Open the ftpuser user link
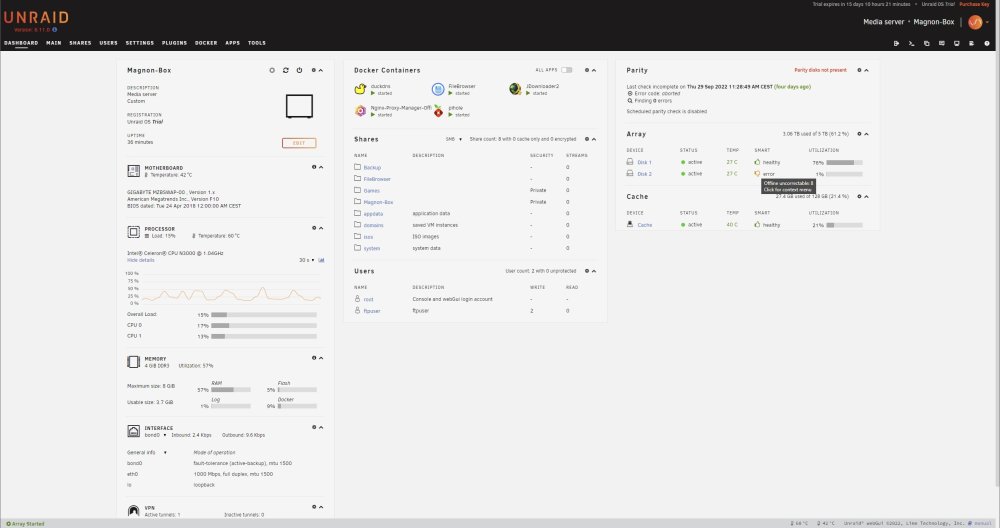Image resolution: width=1000 pixels, height=528 pixels. tap(372, 311)
